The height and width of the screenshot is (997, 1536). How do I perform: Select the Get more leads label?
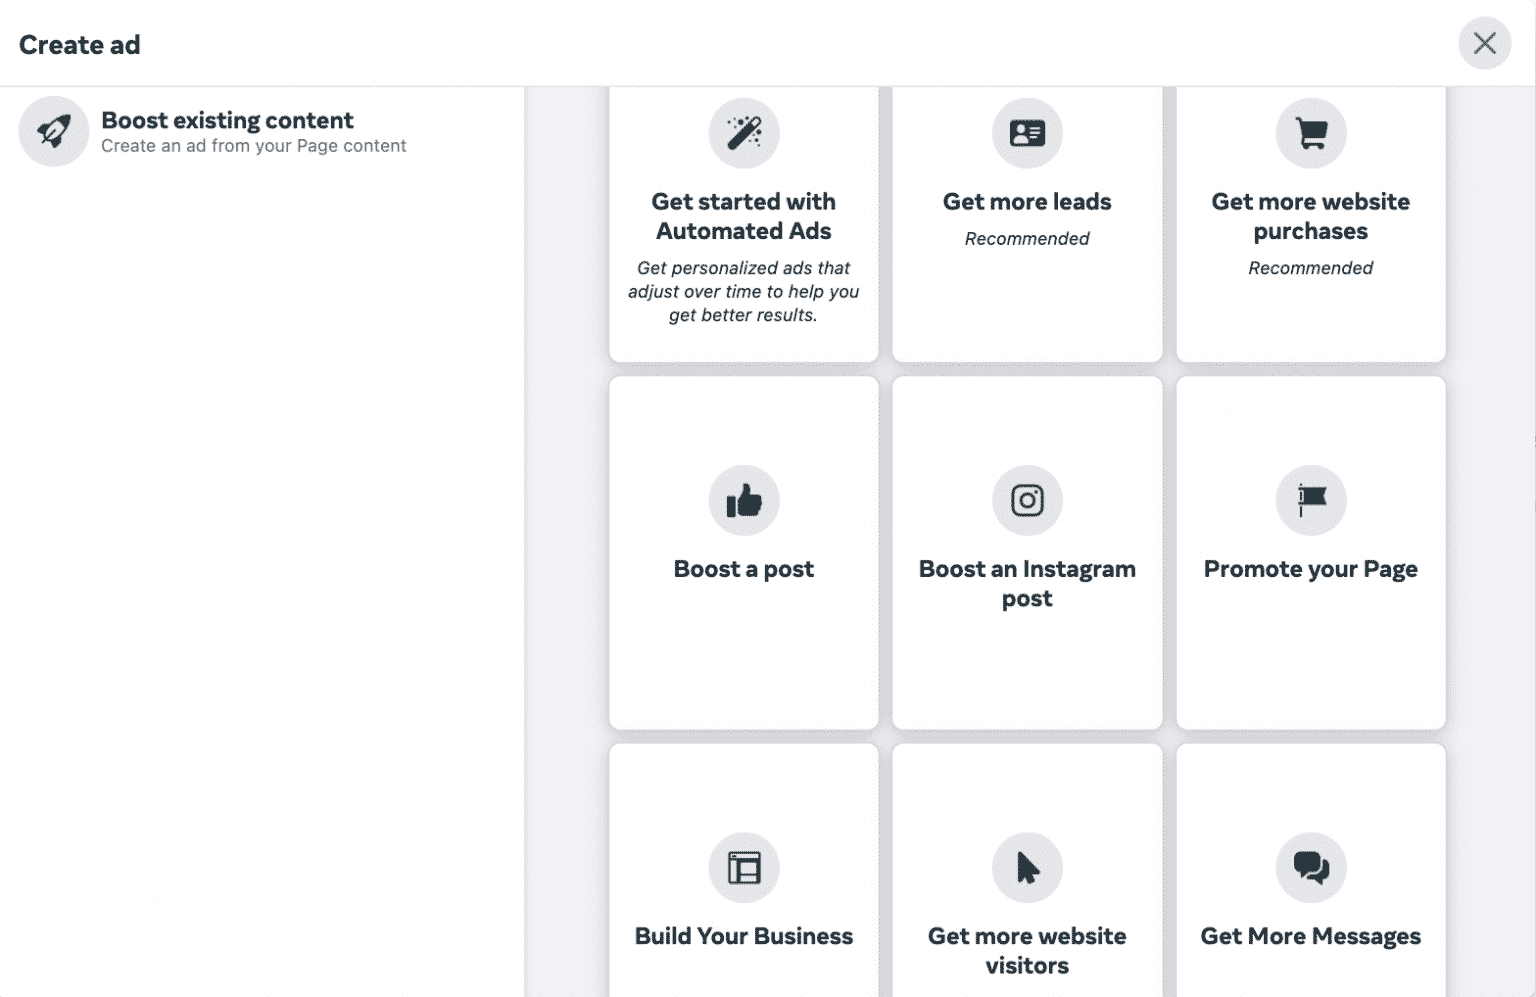click(1027, 202)
